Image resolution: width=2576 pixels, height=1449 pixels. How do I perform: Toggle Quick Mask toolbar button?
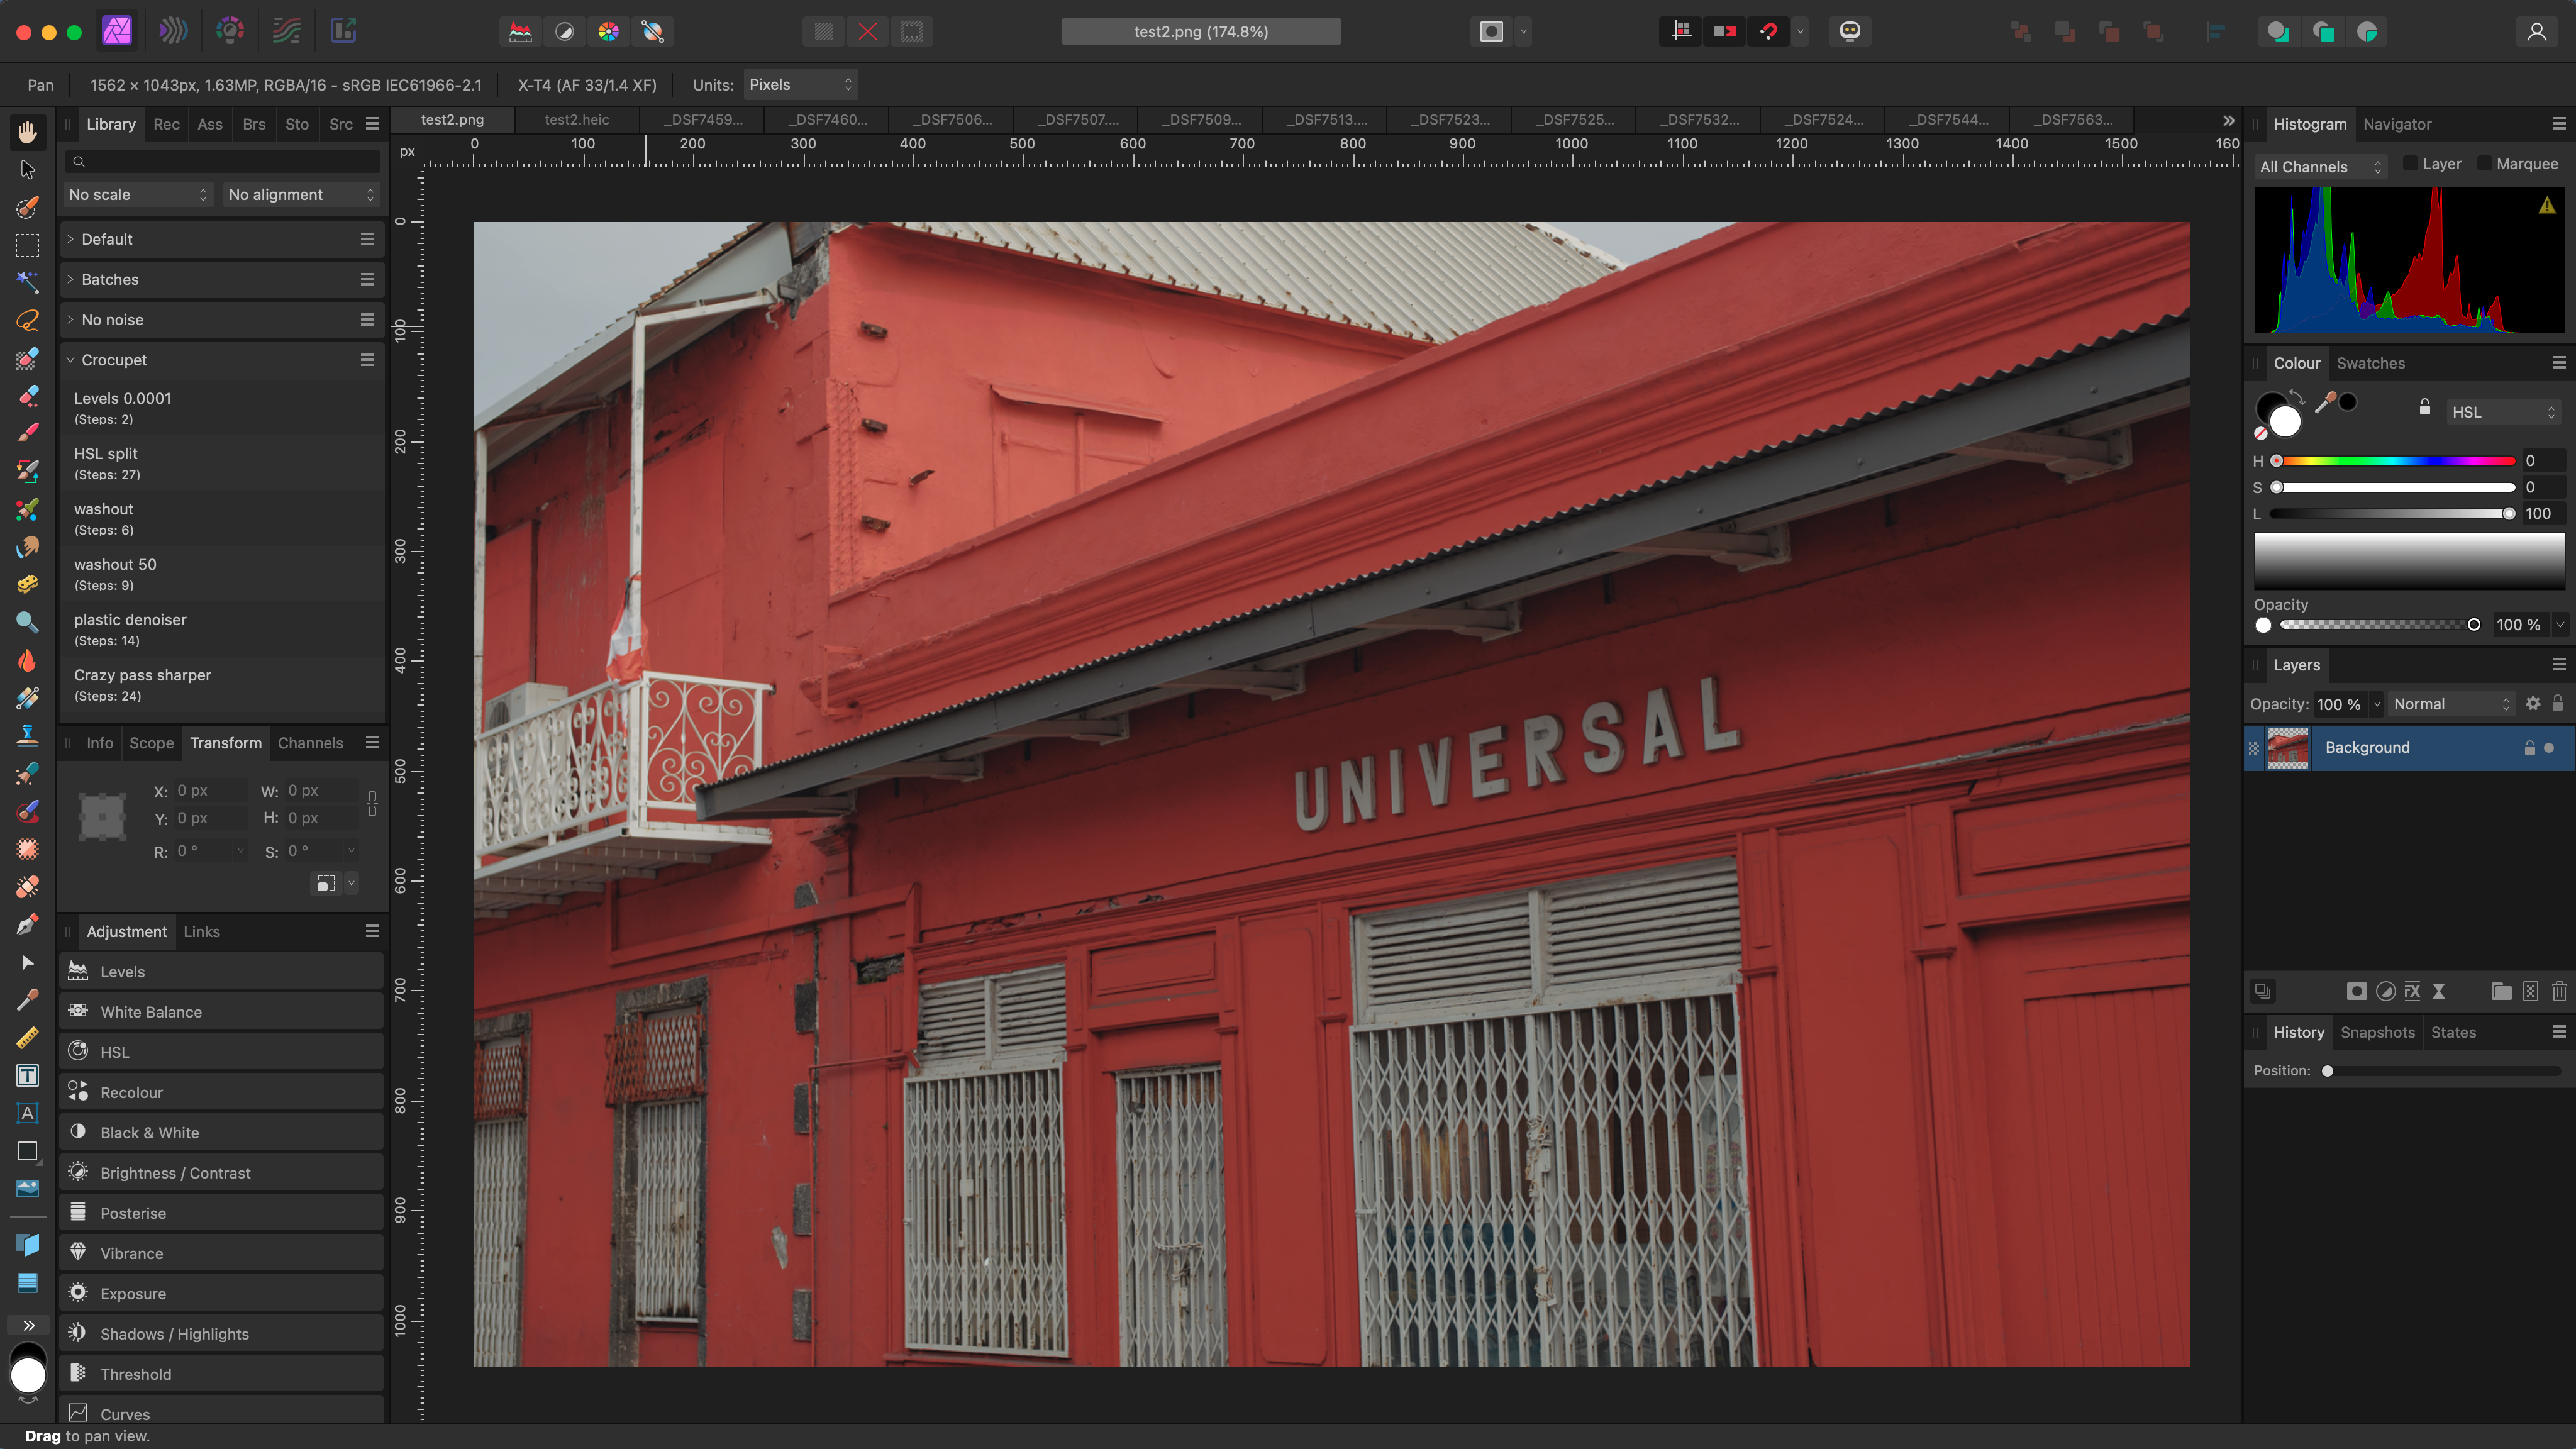[1491, 32]
